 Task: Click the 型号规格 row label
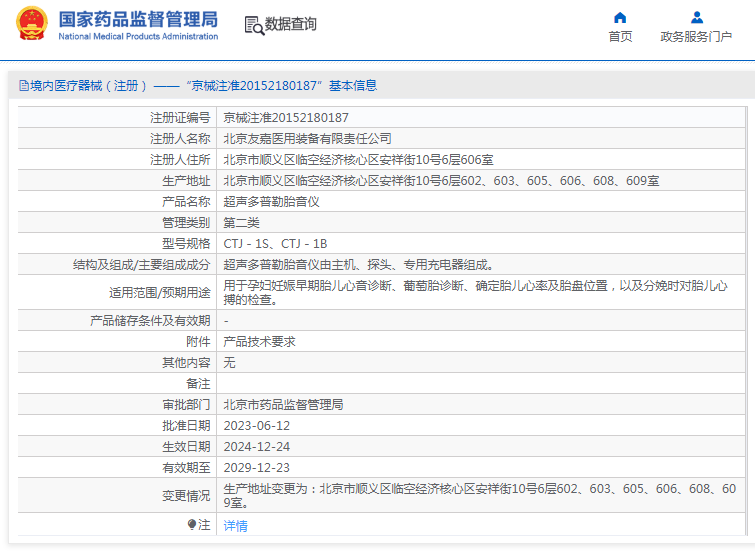pyautogui.click(x=186, y=244)
